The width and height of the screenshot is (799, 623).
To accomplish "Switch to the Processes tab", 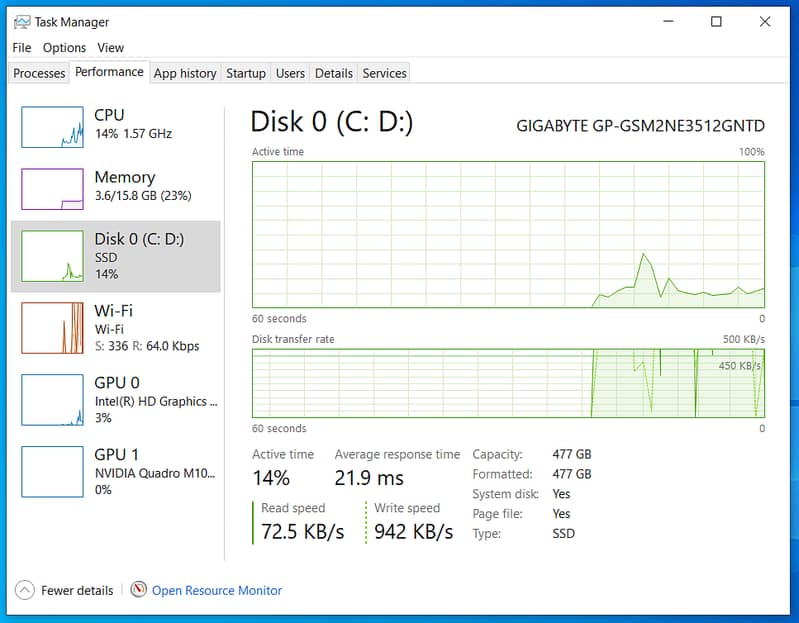I will point(39,73).
